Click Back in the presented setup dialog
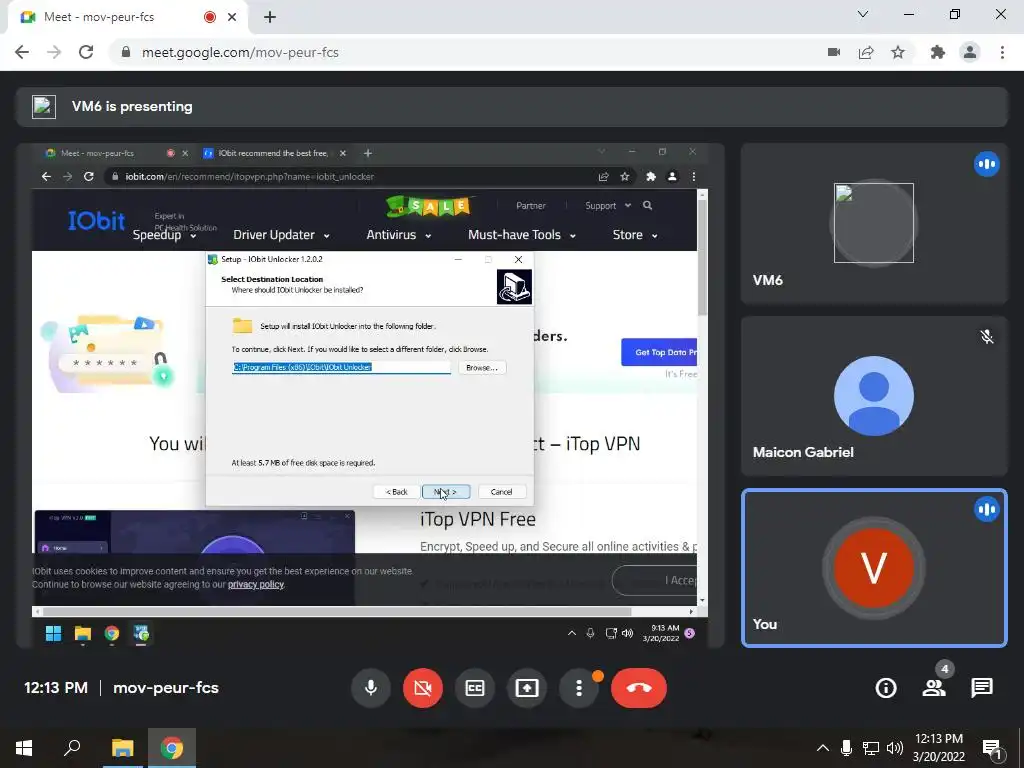Image resolution: width=1024 pixels, height=768 pixels. (x=396, y=492)
